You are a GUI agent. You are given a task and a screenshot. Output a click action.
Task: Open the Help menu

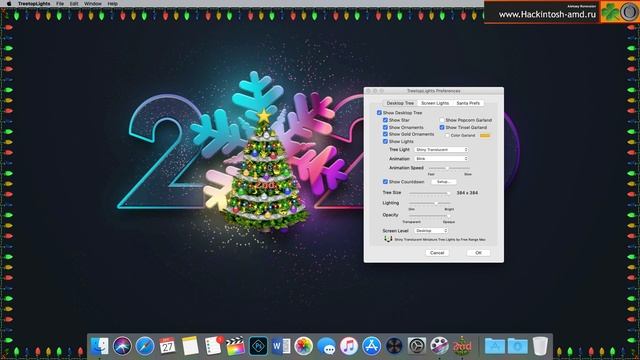click(x=113, y=3)
